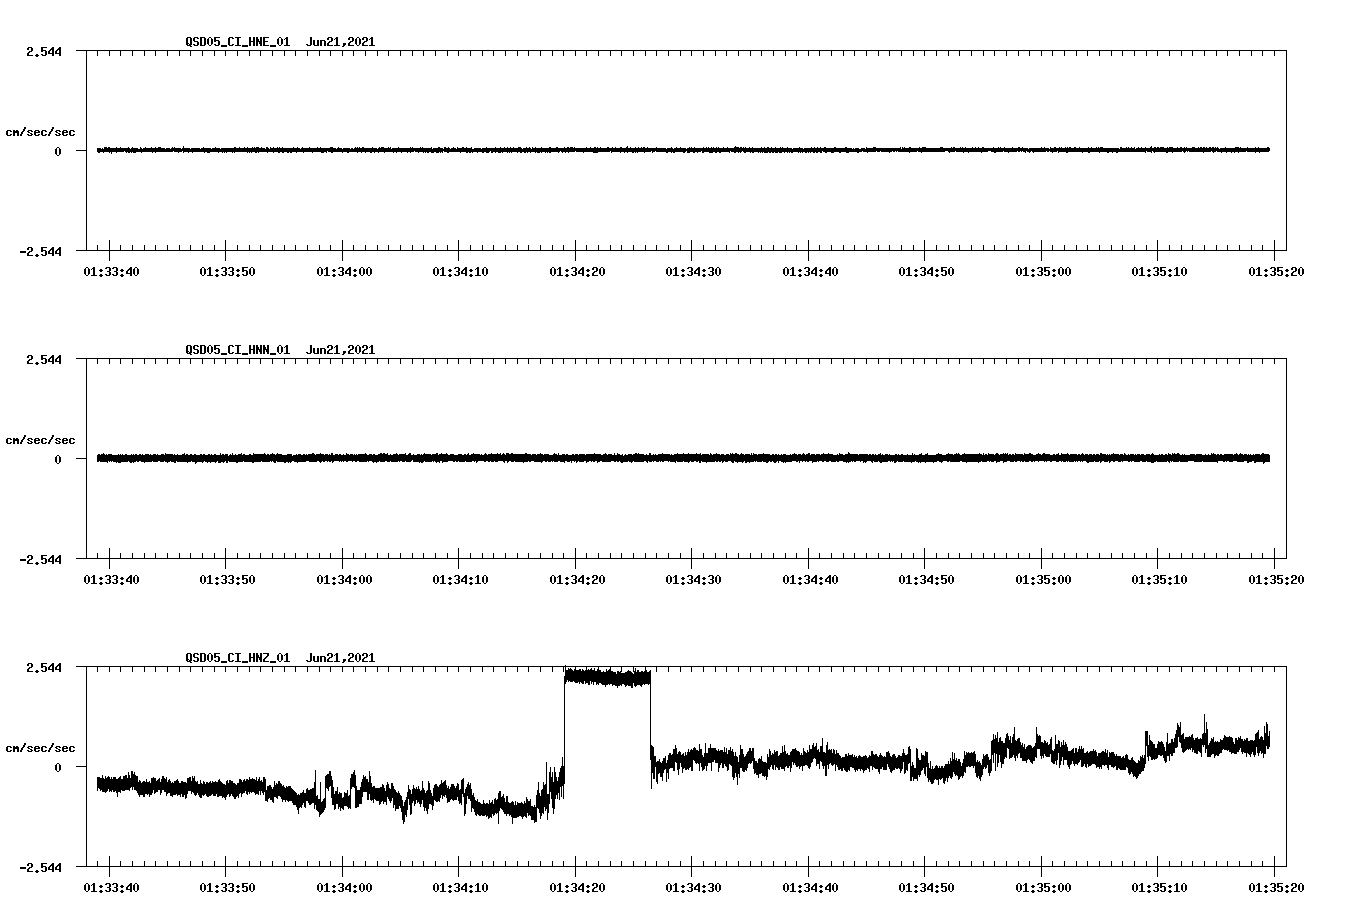Click 01:34:10 time label under HNE plot
This screenshot has height=924, width=1358.
[460, 271]
